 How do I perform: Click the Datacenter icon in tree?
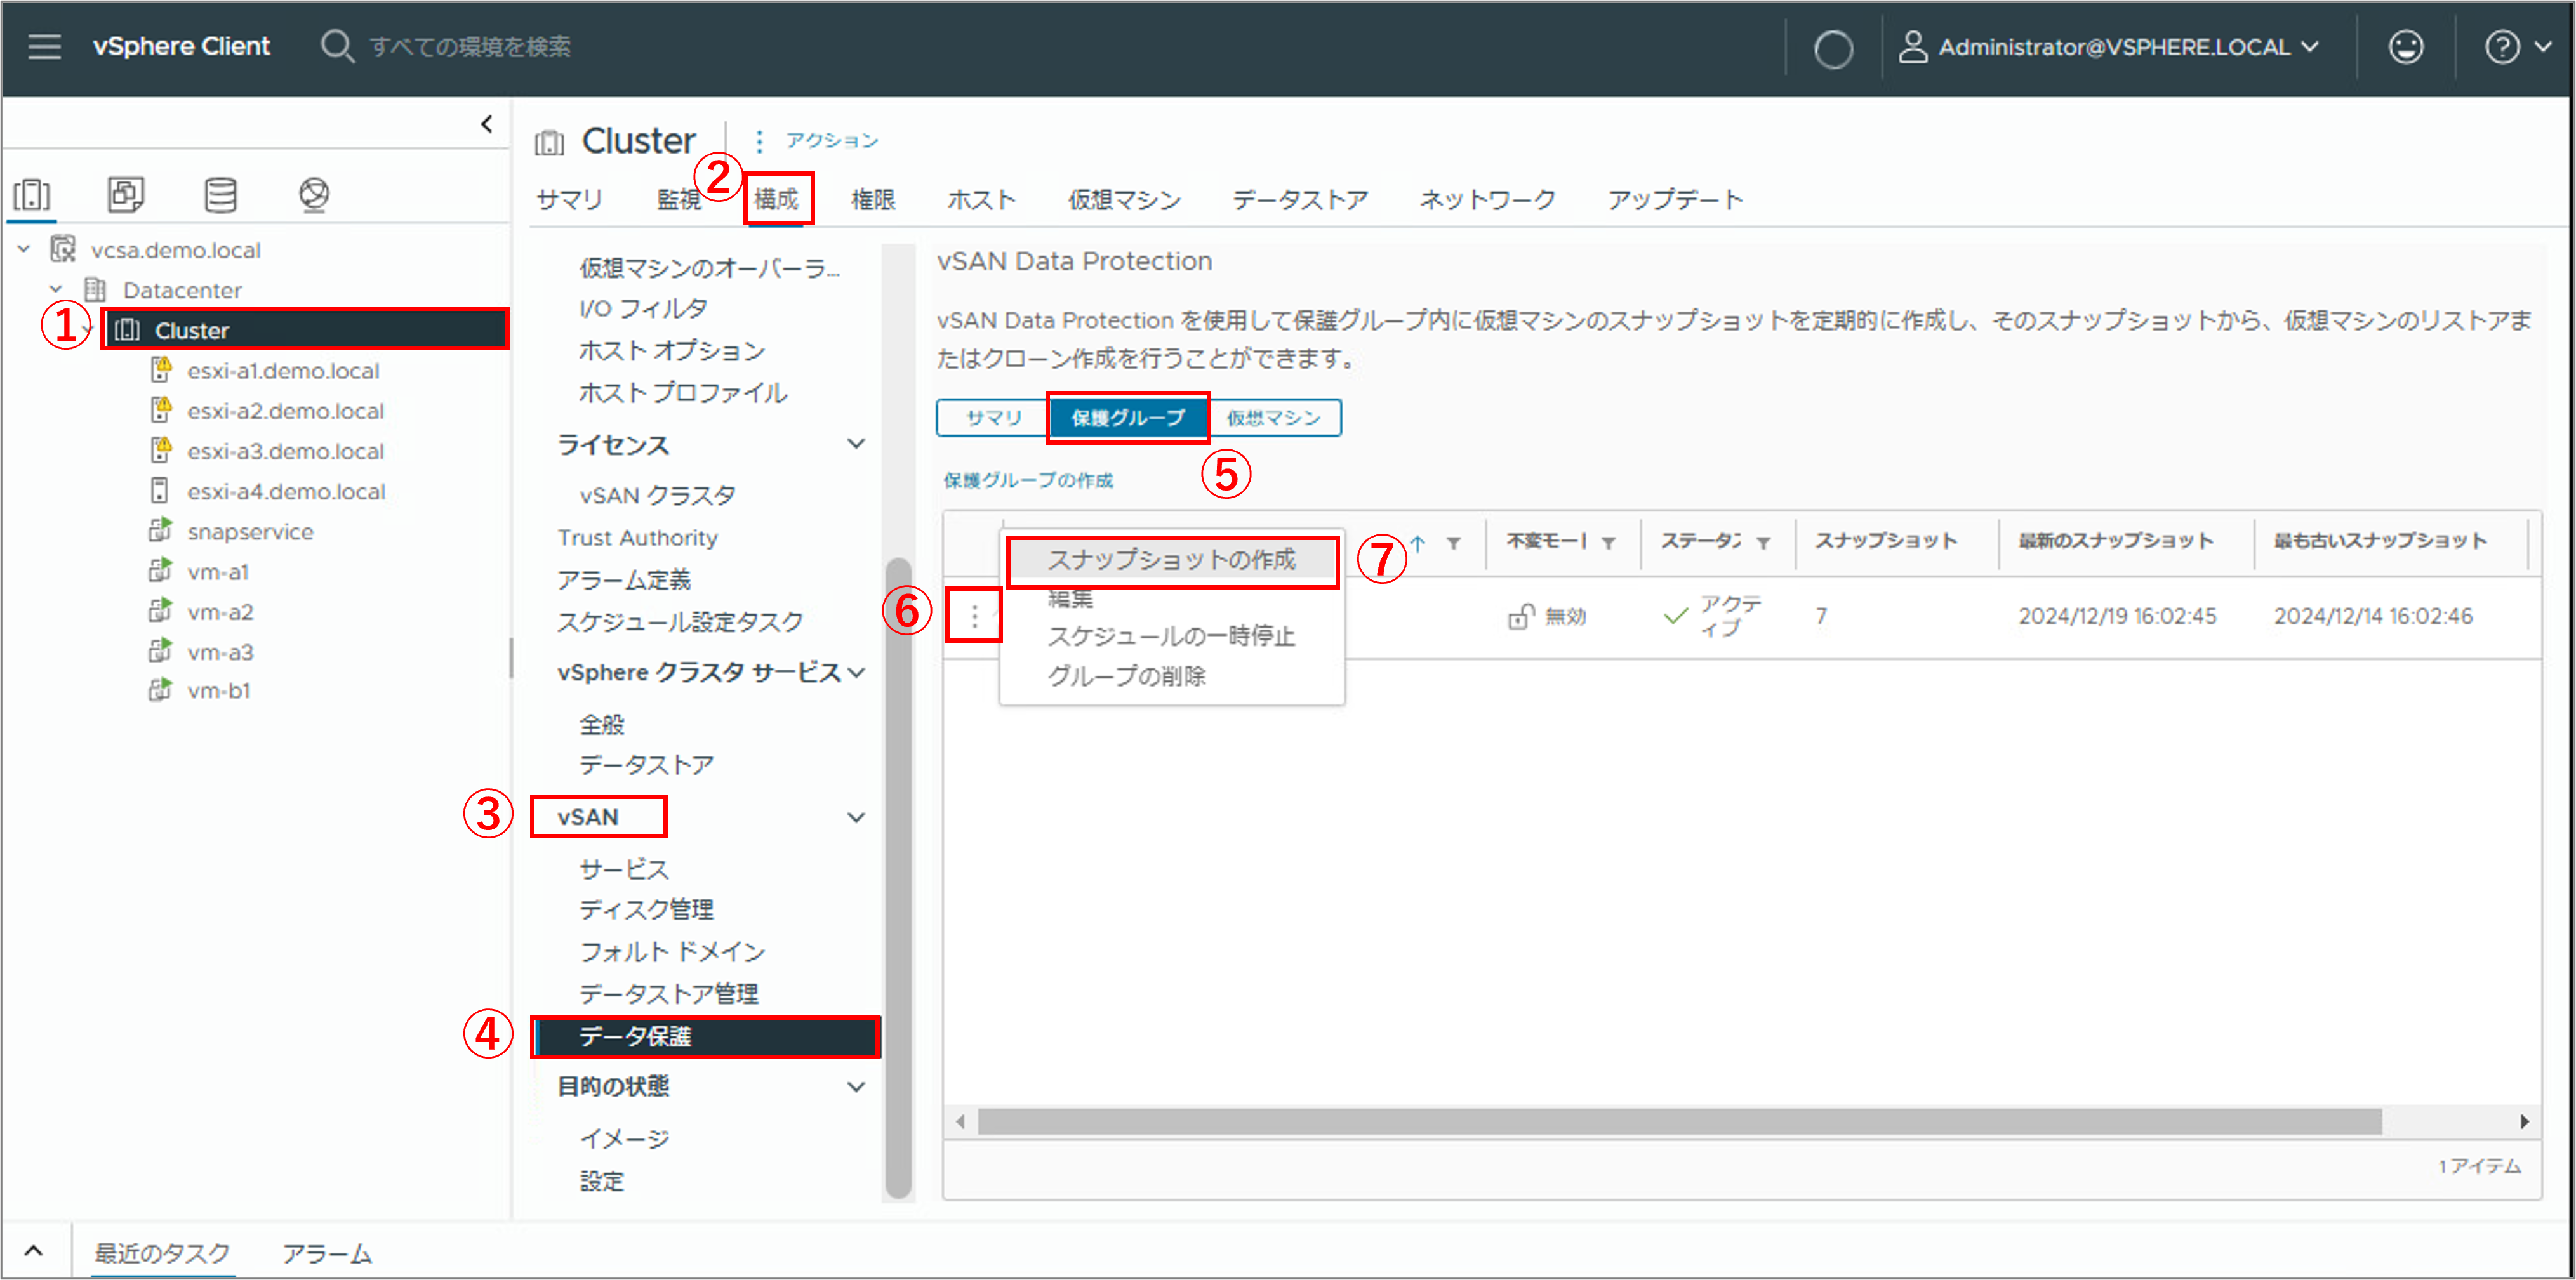[95, 290]
